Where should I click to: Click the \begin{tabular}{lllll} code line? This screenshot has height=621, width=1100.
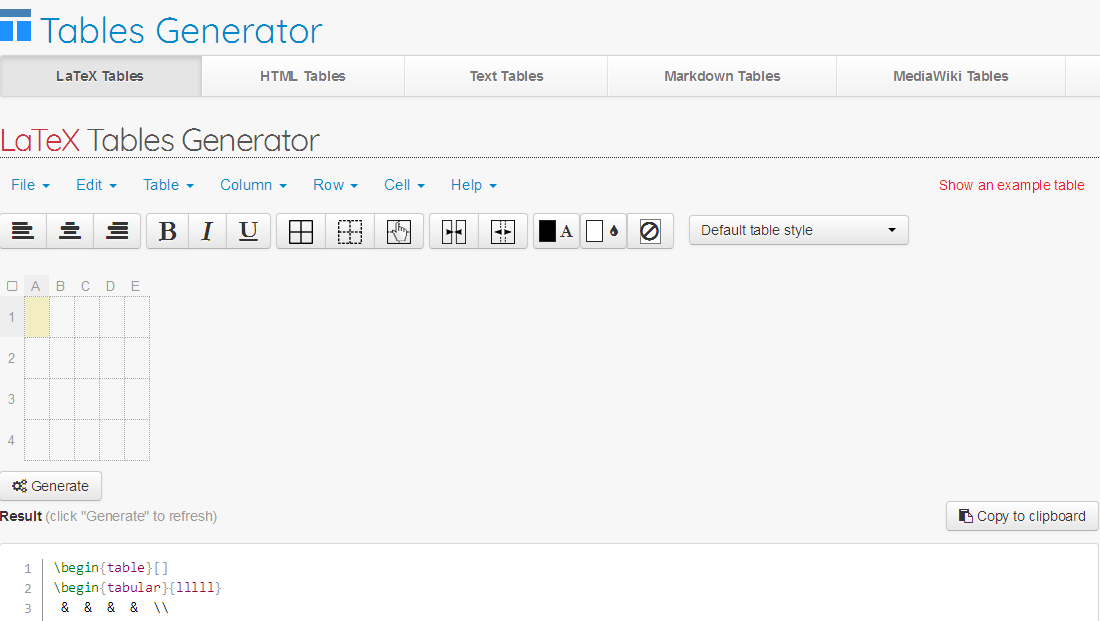click(x=138, y=587)
